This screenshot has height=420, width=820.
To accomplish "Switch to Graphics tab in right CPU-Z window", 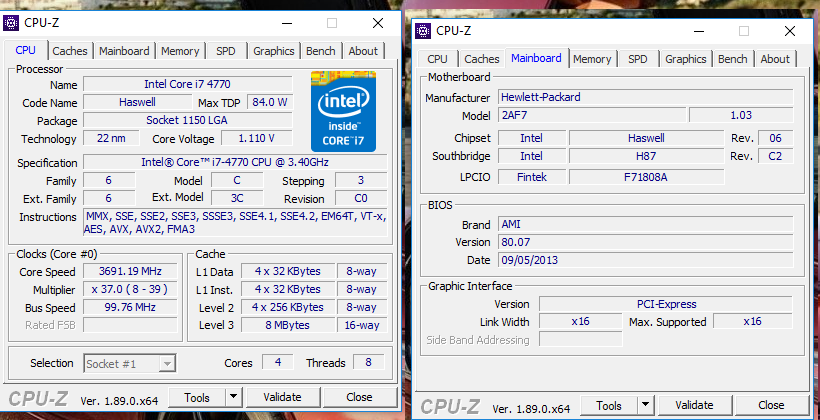I will (x=686, y=59).
